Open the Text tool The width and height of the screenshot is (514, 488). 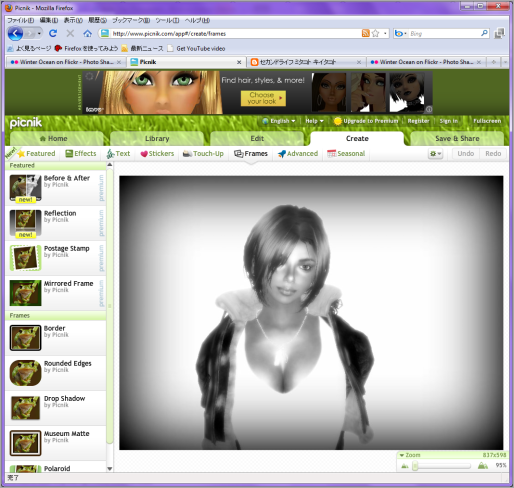tap(118, 154)
